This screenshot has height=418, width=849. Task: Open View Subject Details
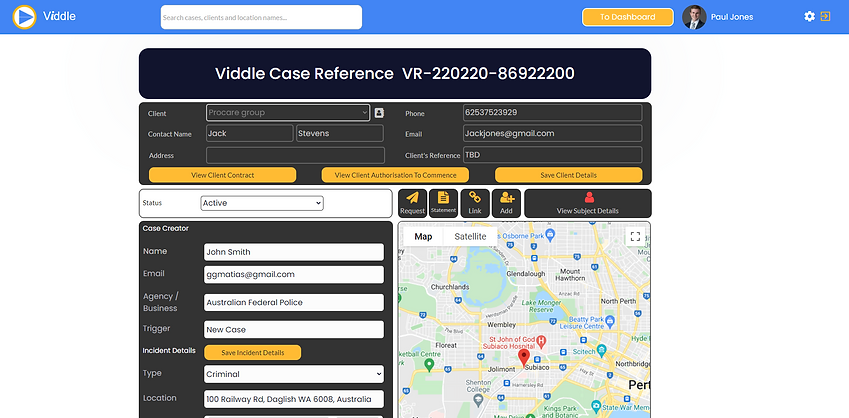[587, 203]
